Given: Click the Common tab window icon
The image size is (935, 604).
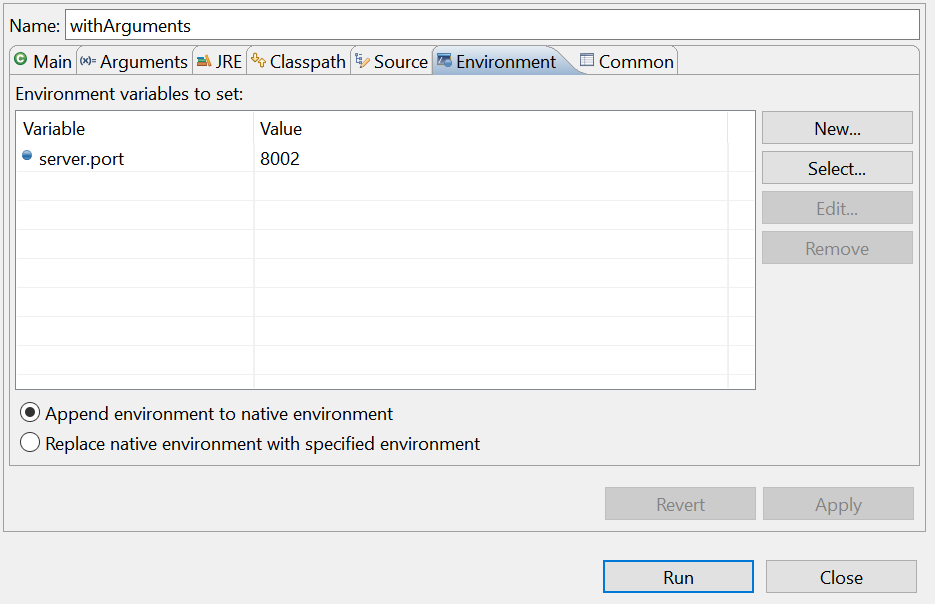Looking at the screenshot, I should [x=587, y=60].
